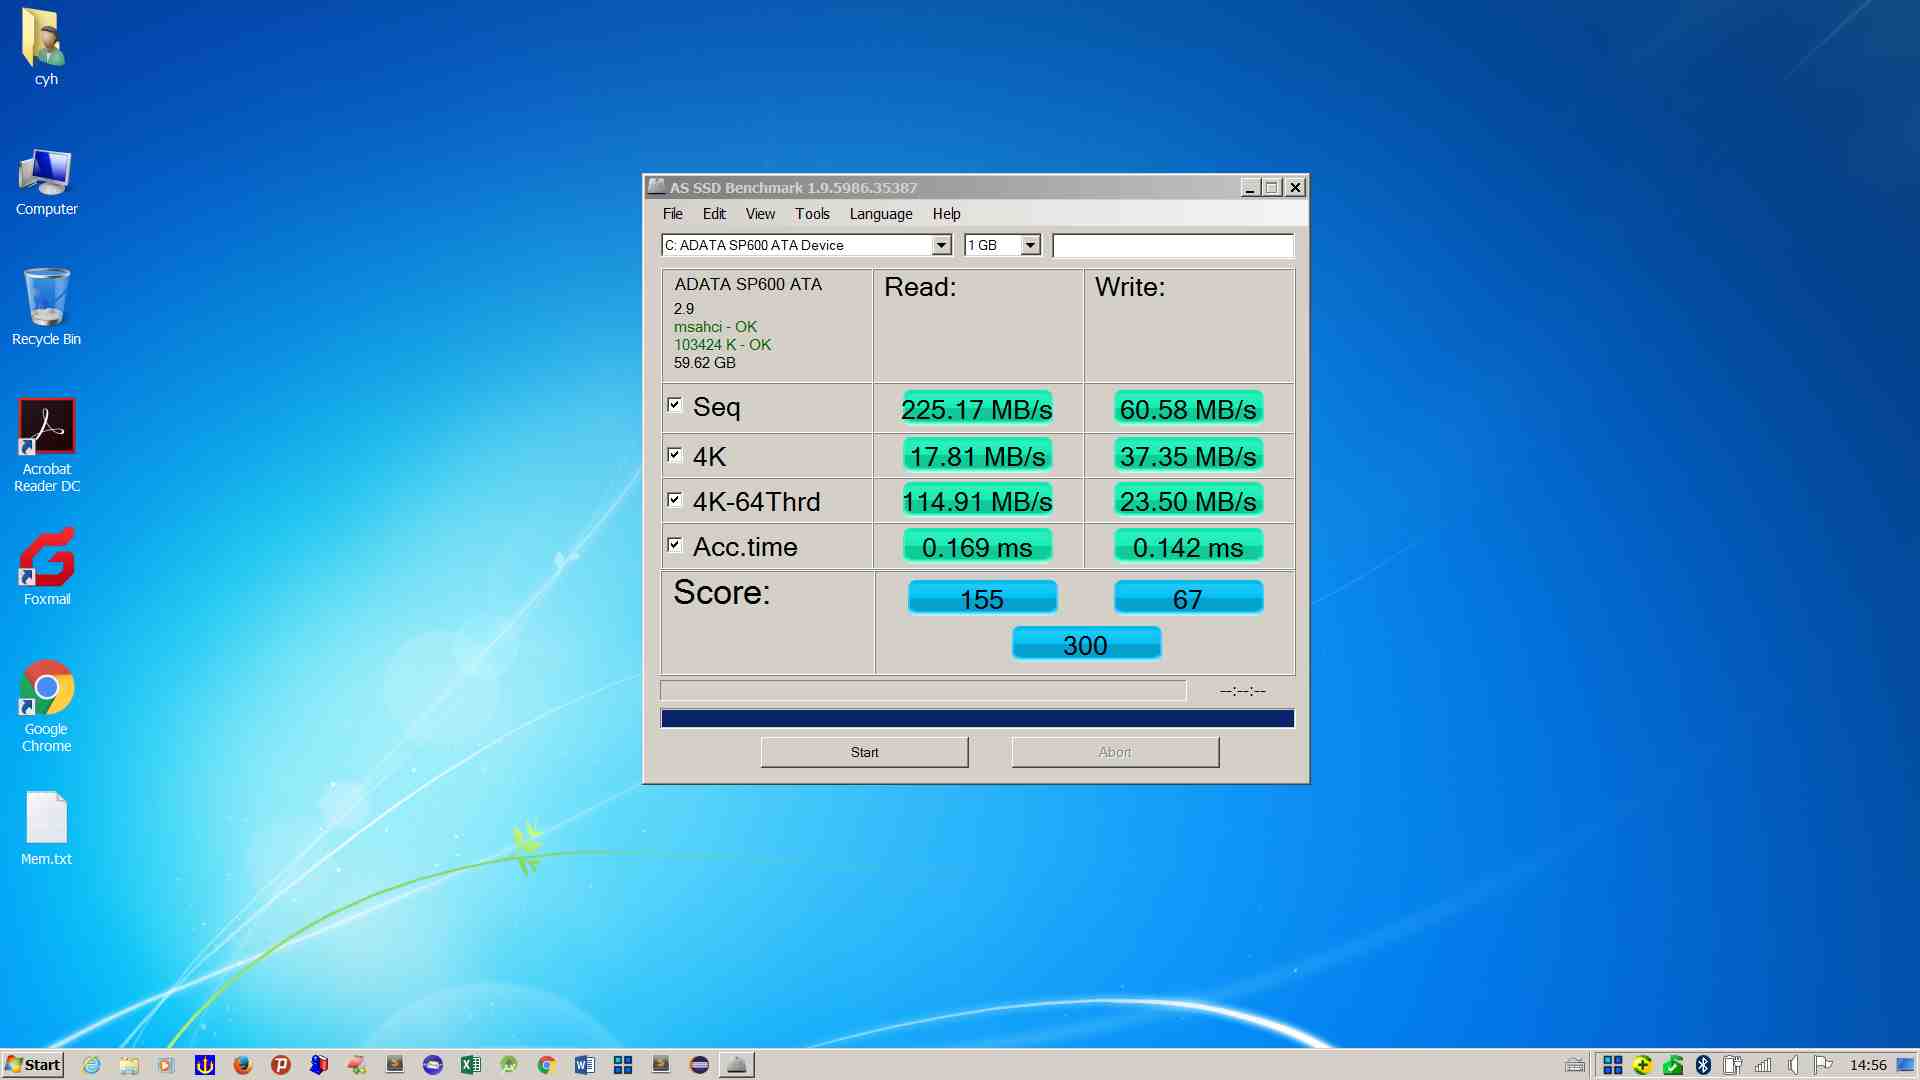Screen dimensions: 1920x1080
Task: Open the Tools menu
Action: point(812,214)
